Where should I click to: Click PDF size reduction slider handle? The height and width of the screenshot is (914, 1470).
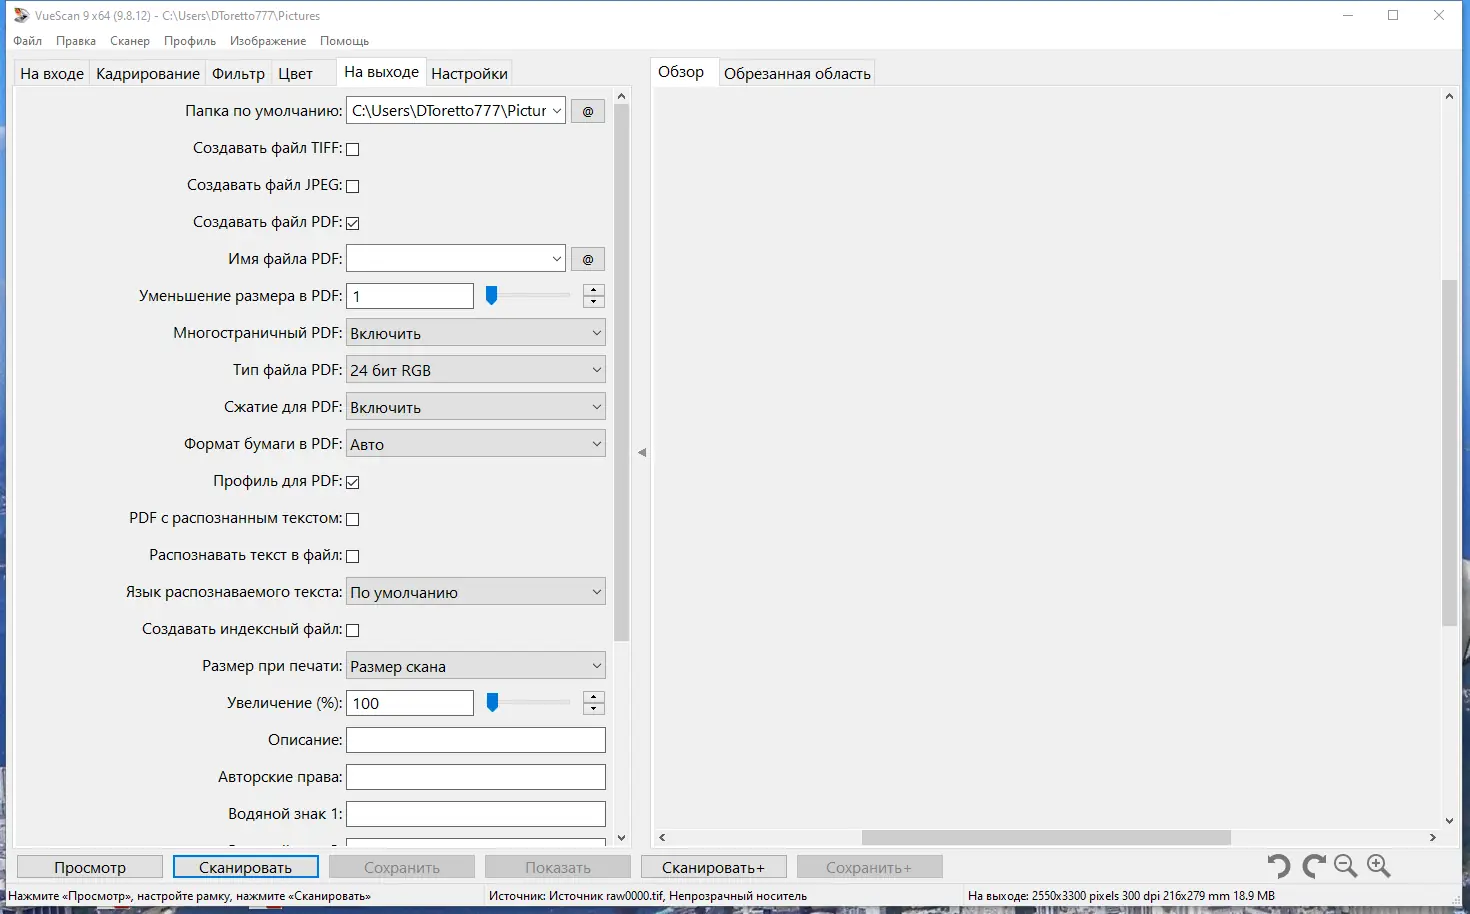[x=491, y=295]
